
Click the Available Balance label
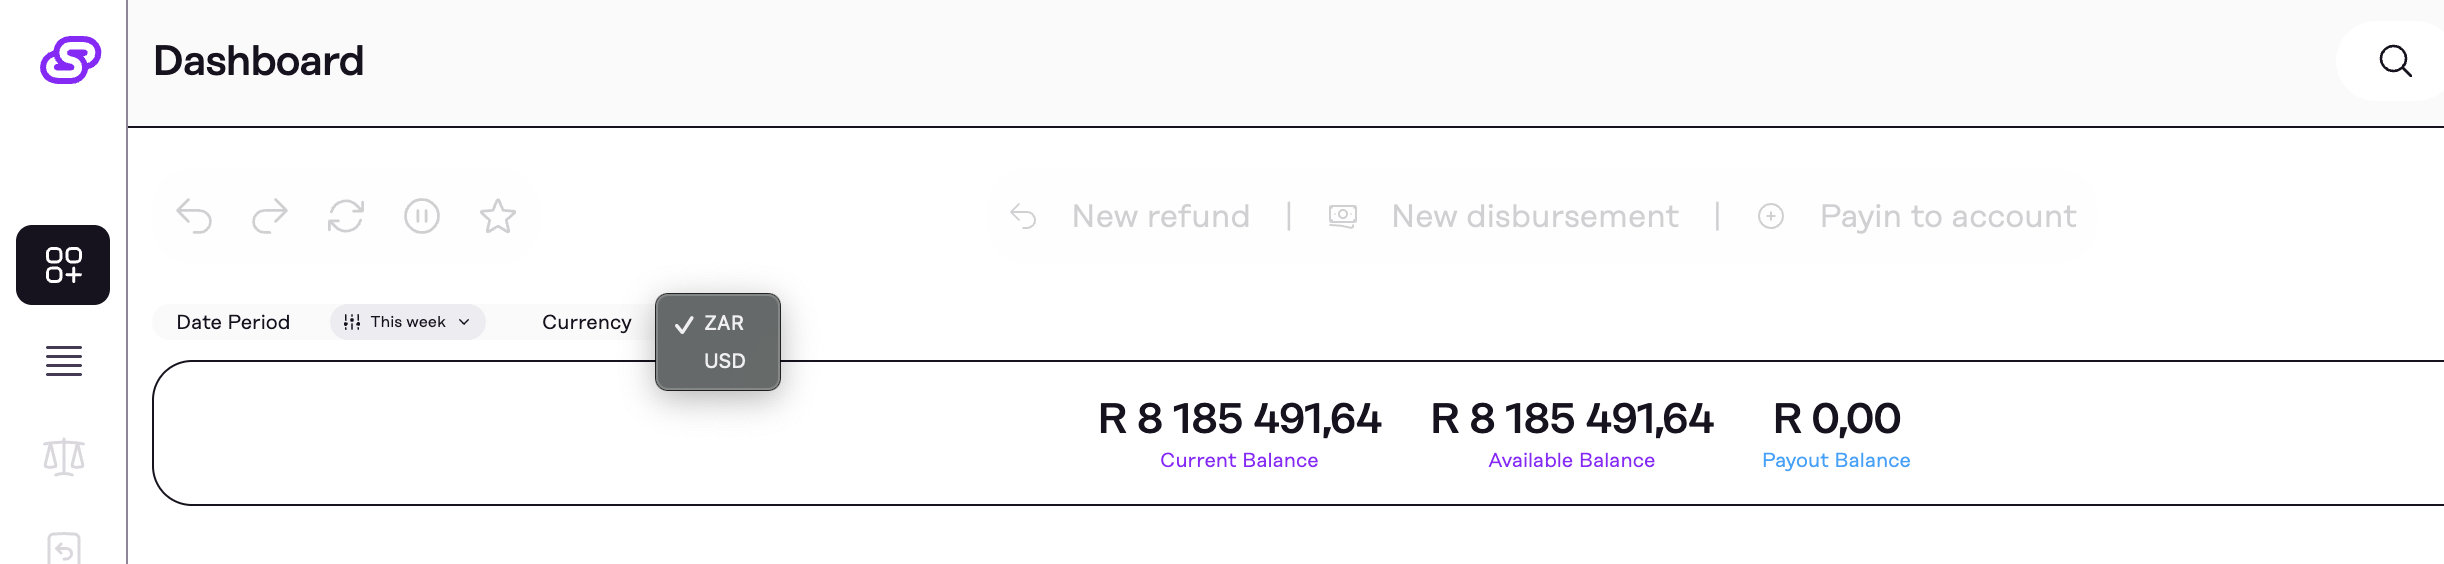point(1571,460)
